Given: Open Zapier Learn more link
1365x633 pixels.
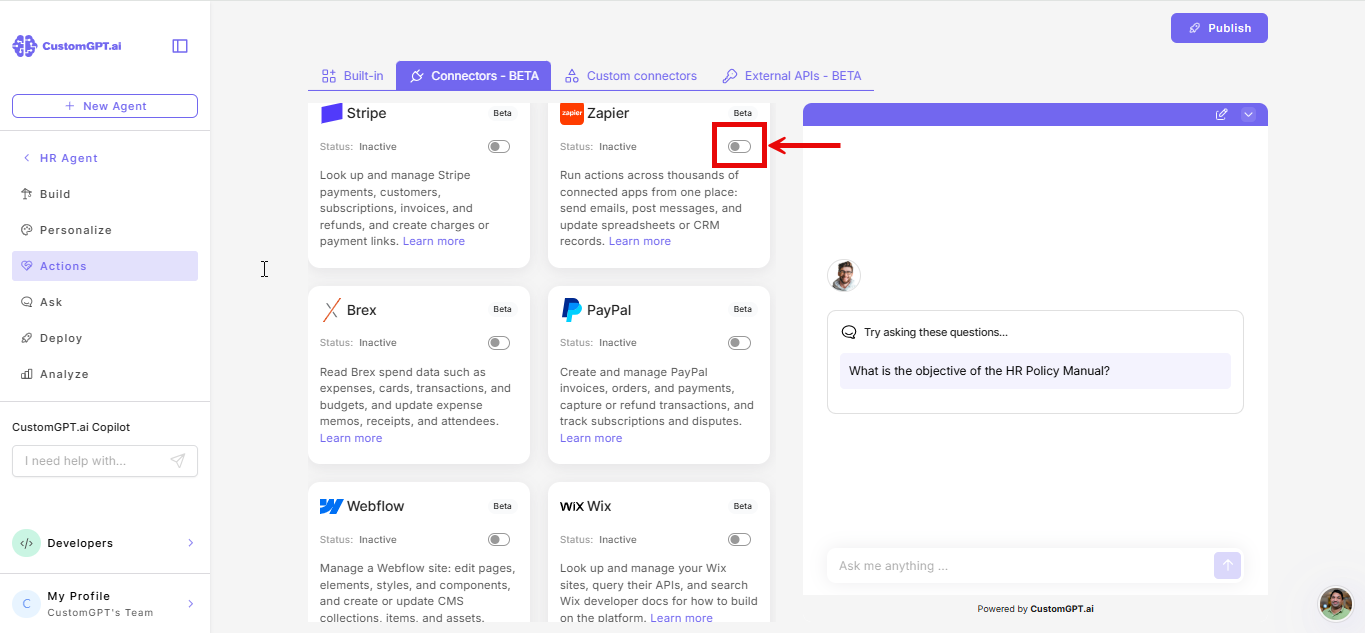Looking at the screenshot, I should 640,241.
